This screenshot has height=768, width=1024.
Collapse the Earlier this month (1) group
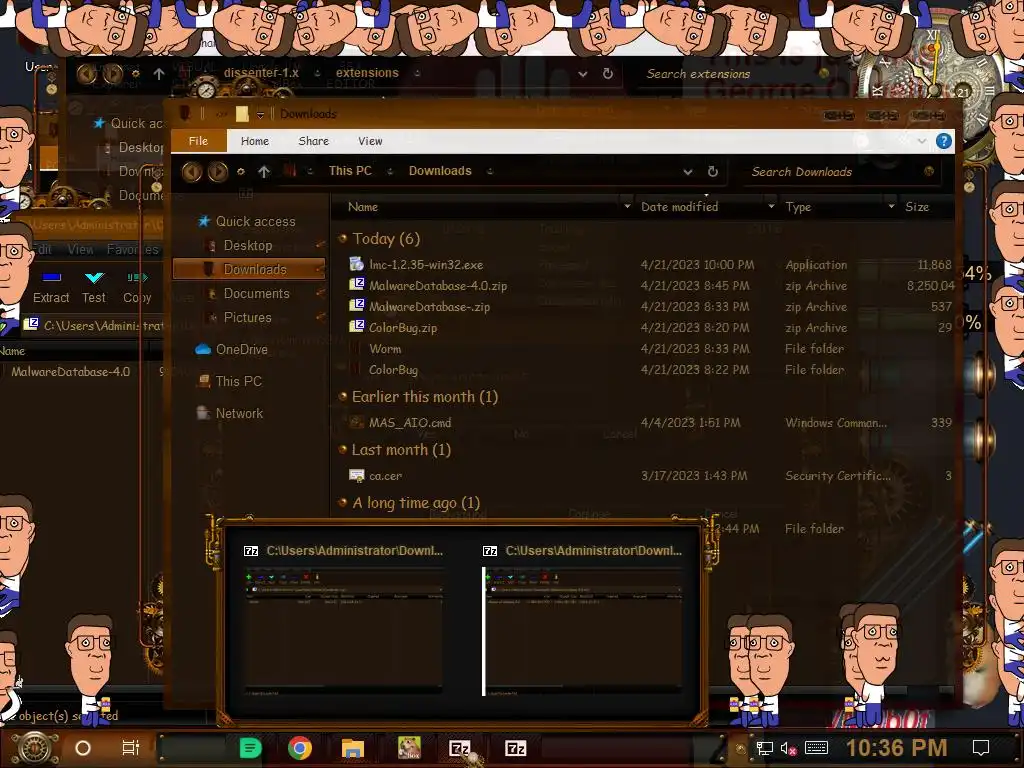pos(343,396)
